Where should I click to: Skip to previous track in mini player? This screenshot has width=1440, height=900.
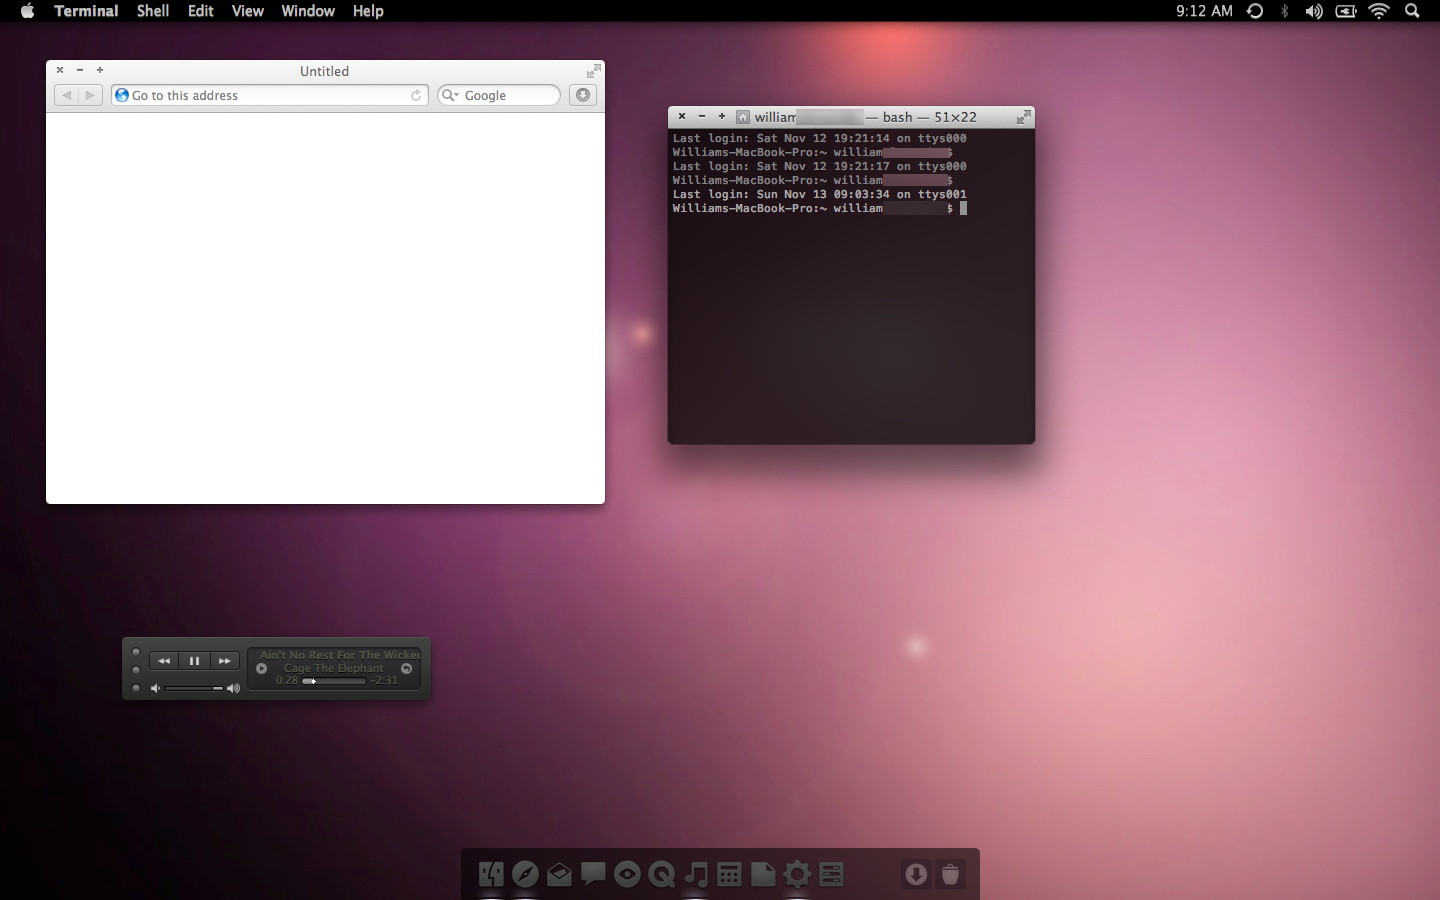[x=164, y=661]
